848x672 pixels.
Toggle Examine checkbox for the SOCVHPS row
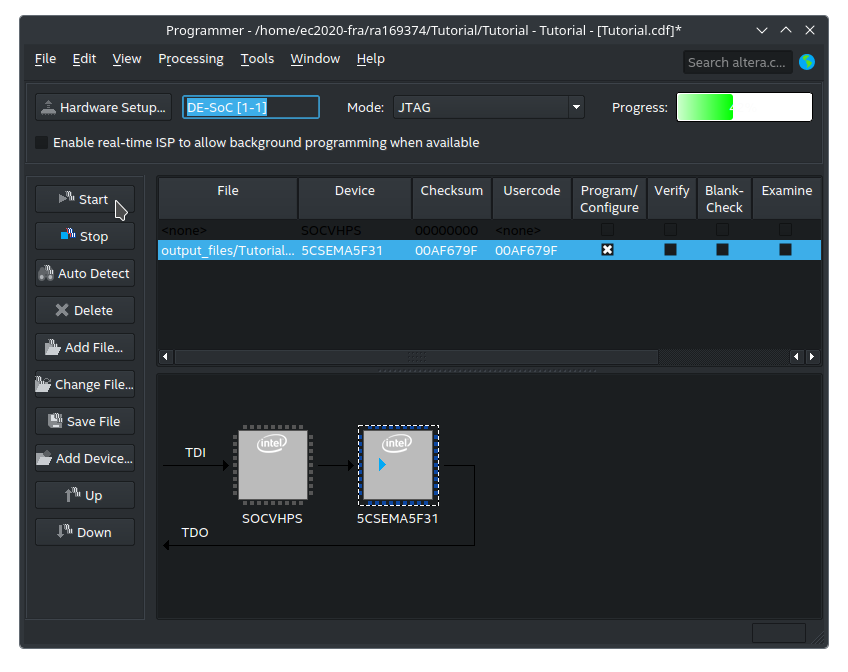[785, 230]
